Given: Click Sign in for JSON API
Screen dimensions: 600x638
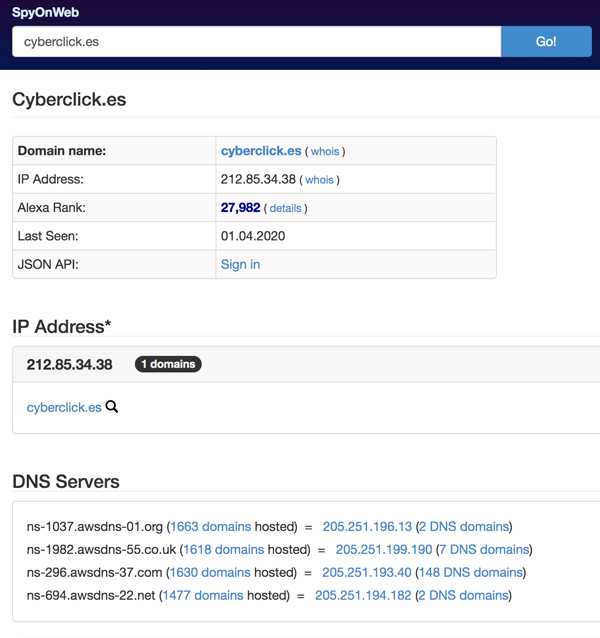Looking at the screenshot, I should tap(240, 264).
